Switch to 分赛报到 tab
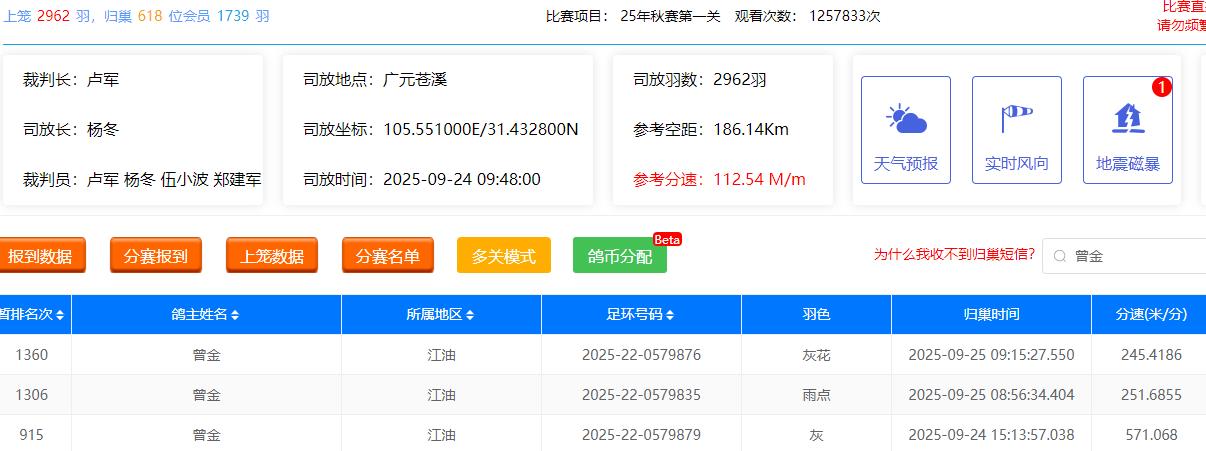This screenshot has height=451, width=1206. (155, 256)
